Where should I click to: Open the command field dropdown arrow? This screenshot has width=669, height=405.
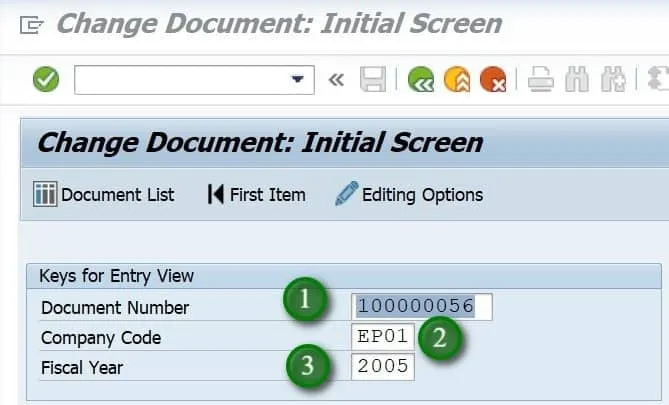point(297,79)
